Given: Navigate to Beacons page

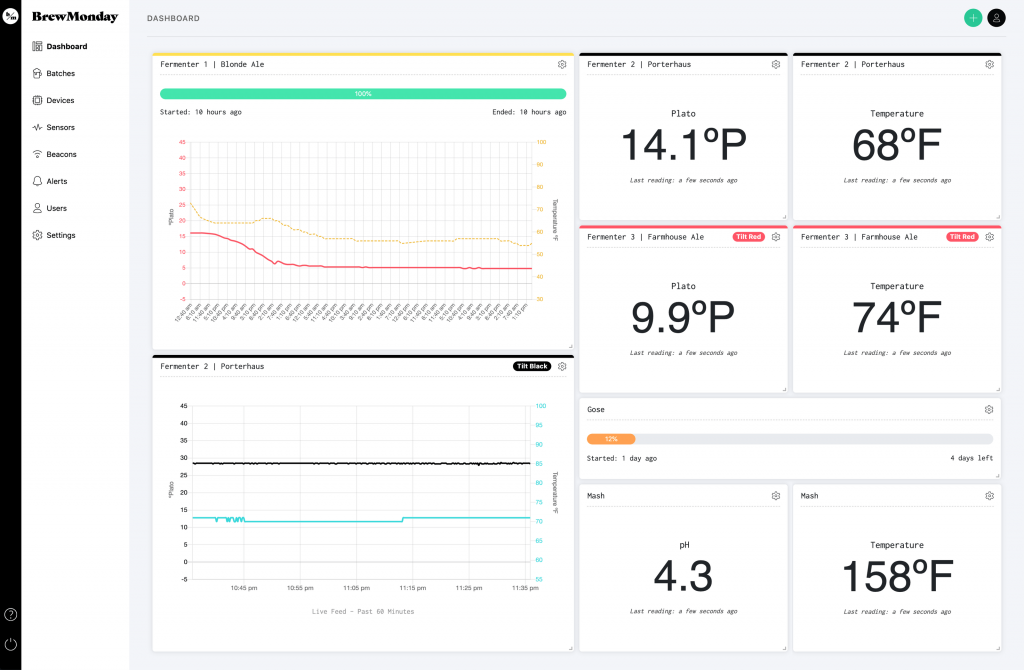Looking at the screenshot, I should [61, 154].
